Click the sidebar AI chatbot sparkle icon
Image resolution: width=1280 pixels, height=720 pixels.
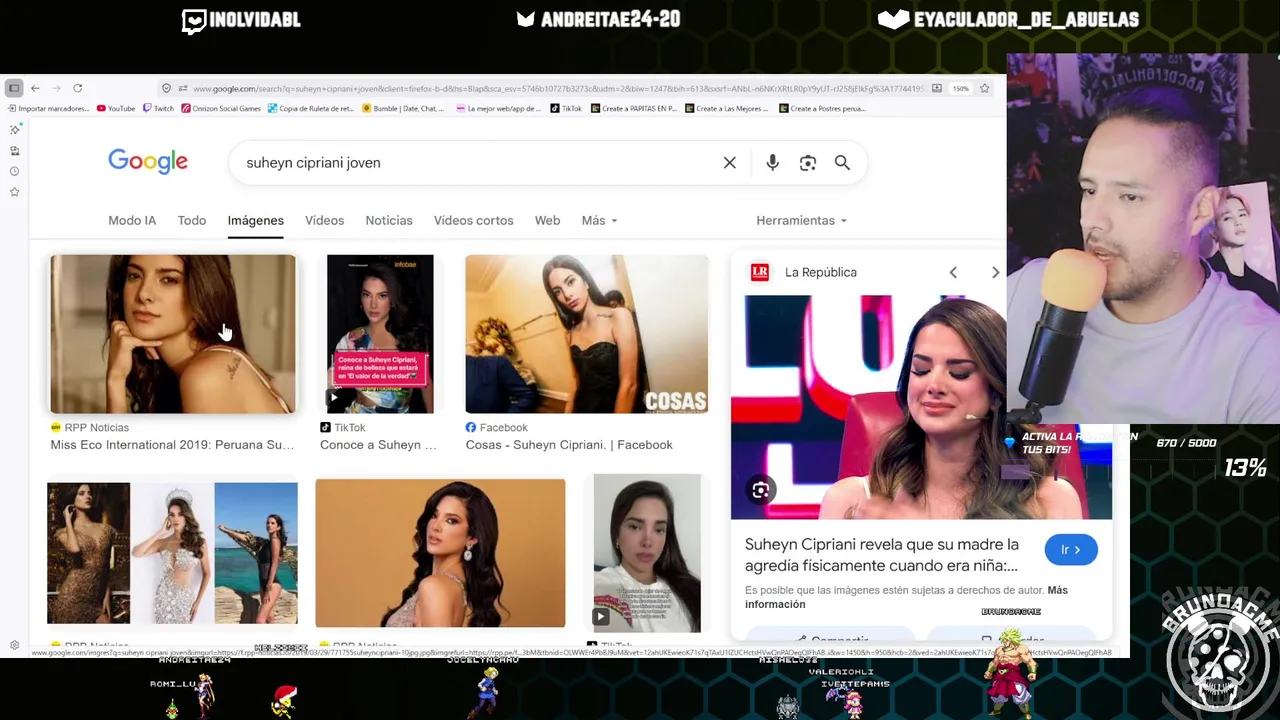click(14, 129)
